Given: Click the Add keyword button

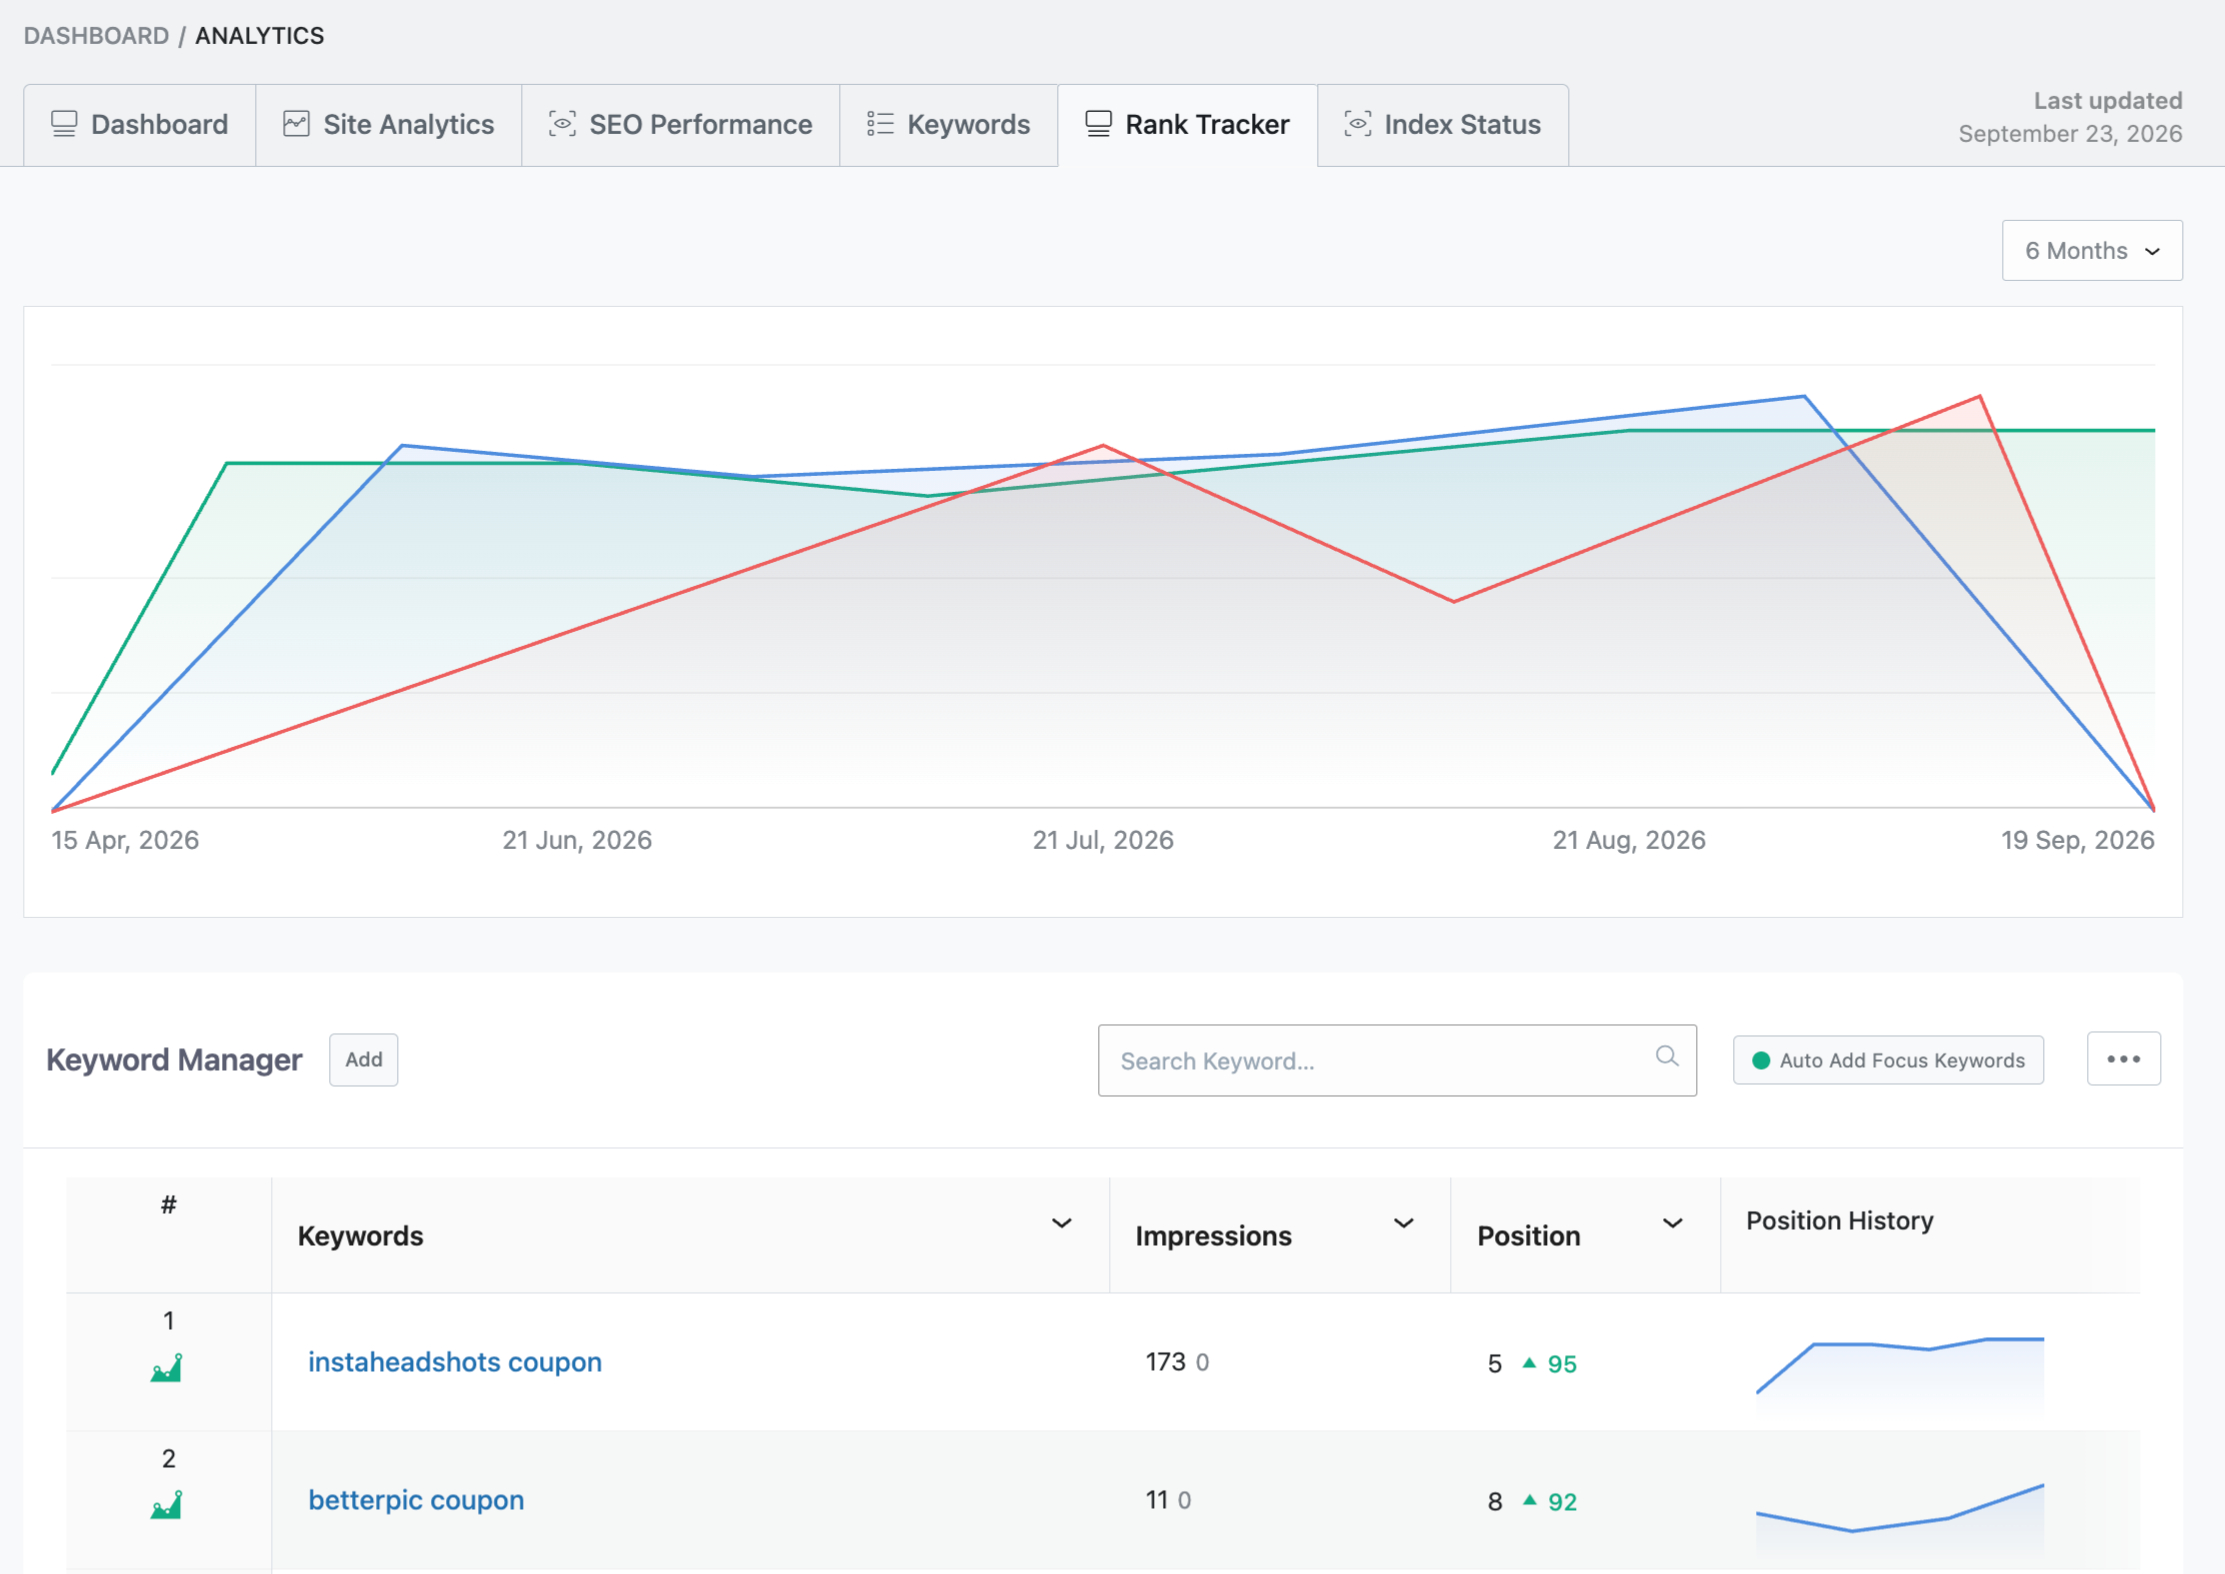Looking at the screenshot, I should click(x=364, y=1060).
